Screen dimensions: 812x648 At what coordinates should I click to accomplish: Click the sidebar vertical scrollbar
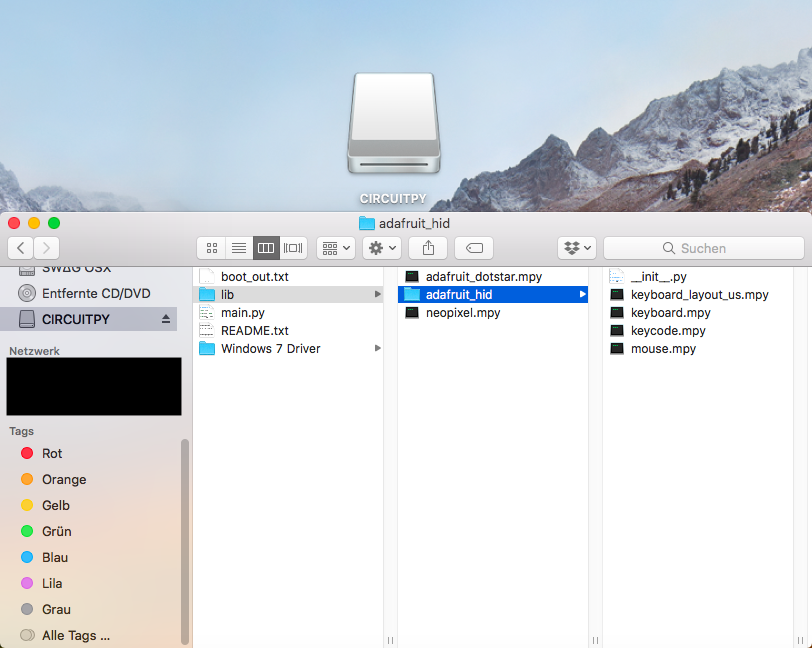(x=185, y=542)
